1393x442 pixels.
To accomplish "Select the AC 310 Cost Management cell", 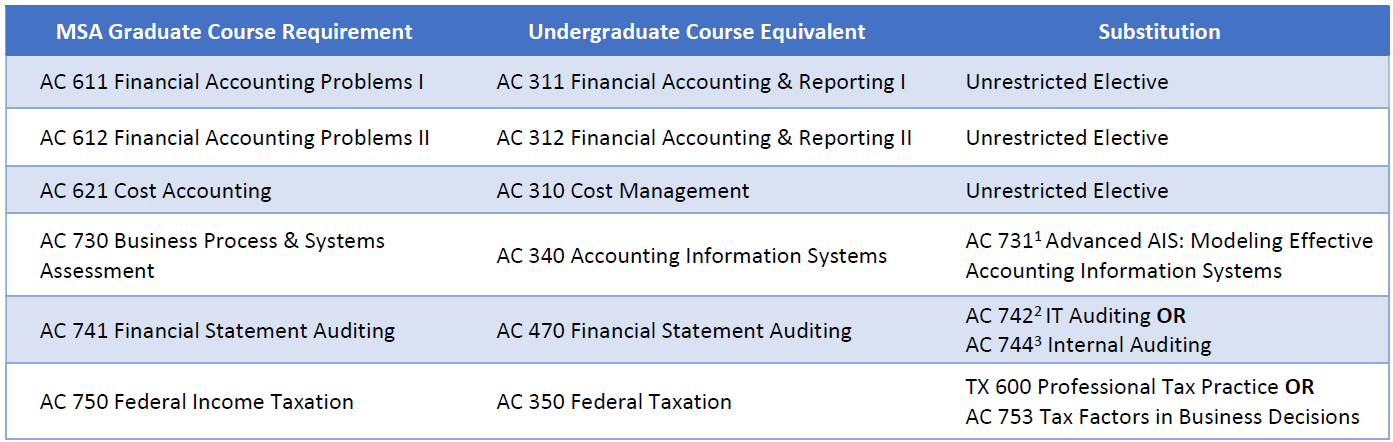I will click(x=623, y=190).
